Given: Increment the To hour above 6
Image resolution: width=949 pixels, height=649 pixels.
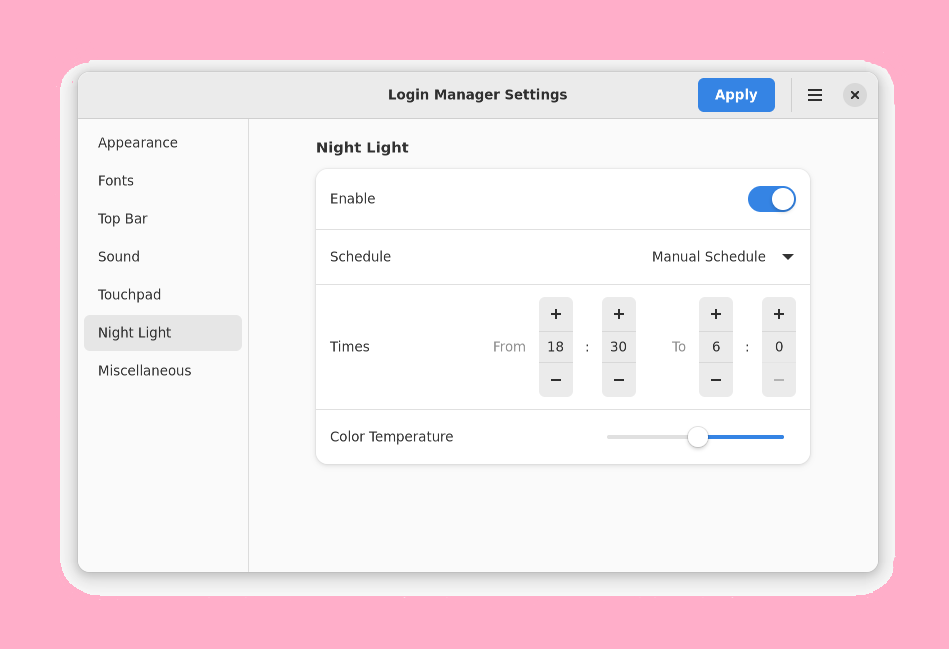Looking at the screenshot, I should tap(715, 313).
